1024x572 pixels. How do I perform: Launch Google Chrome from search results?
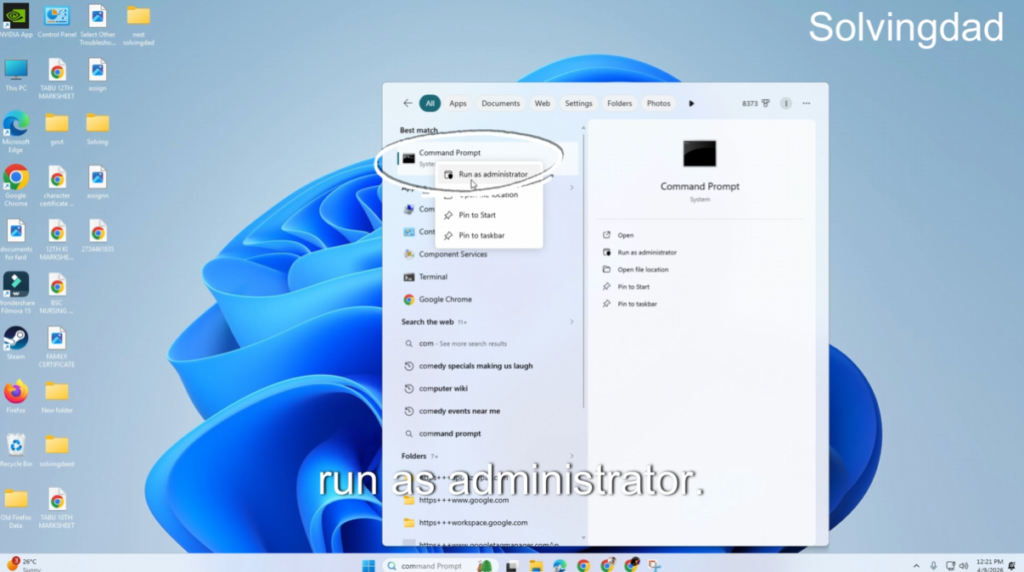point(445,299)
